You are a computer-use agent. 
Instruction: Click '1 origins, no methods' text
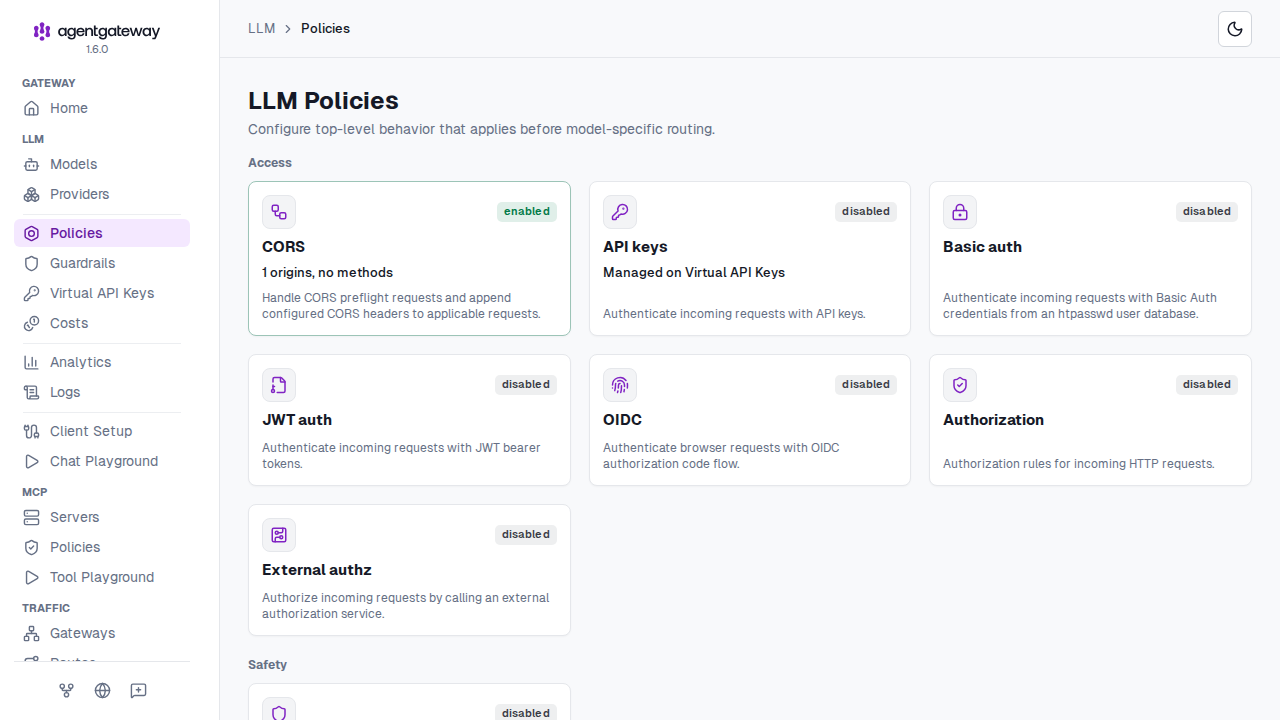(x=328, y=273)
